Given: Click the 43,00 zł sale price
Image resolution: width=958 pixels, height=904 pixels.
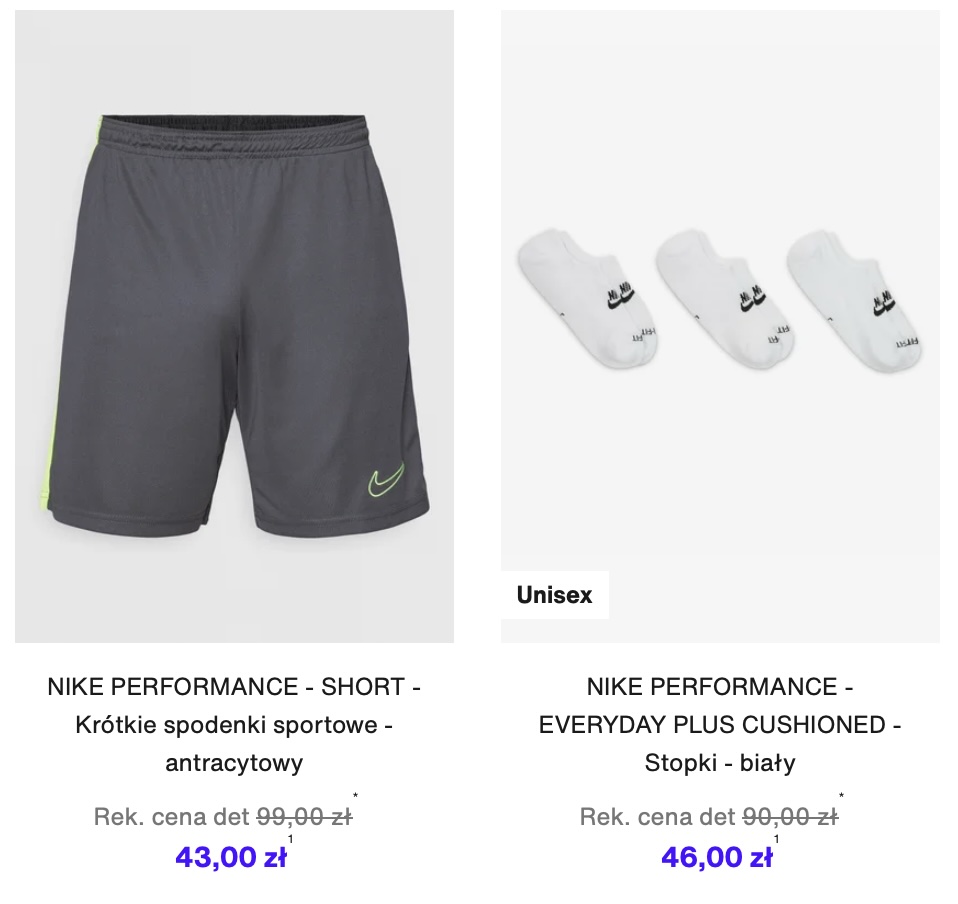Looking at the screenshot, I should click(231, 856).
